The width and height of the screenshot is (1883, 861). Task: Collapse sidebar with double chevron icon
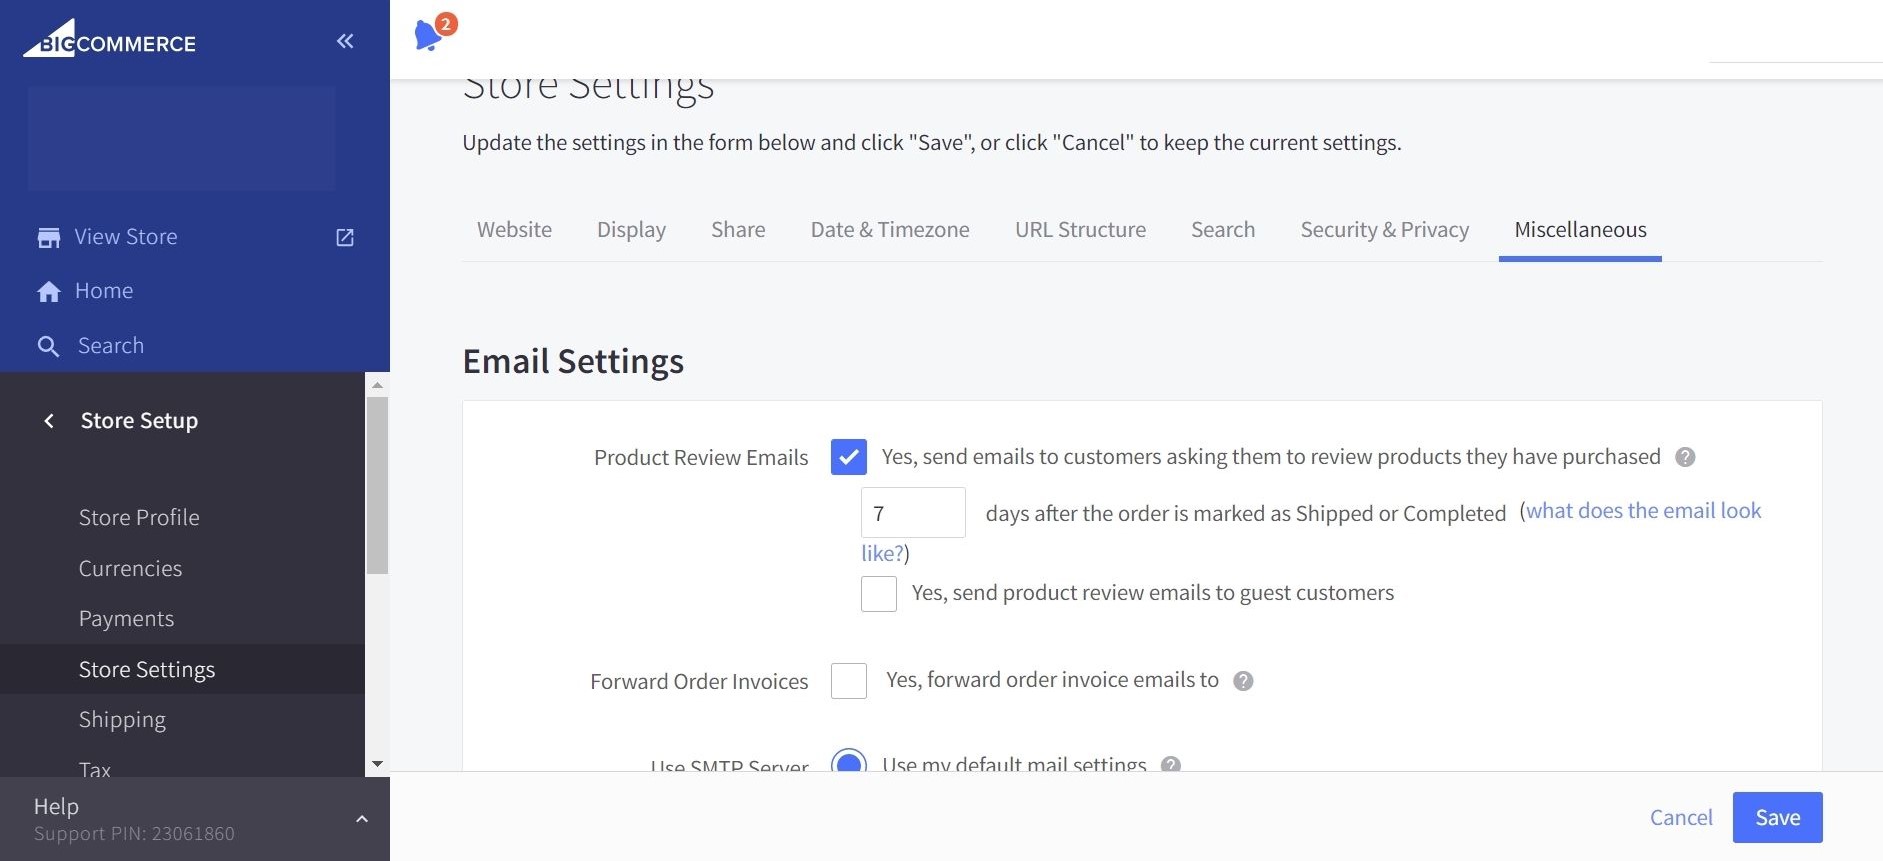click(x=345, y=41)
